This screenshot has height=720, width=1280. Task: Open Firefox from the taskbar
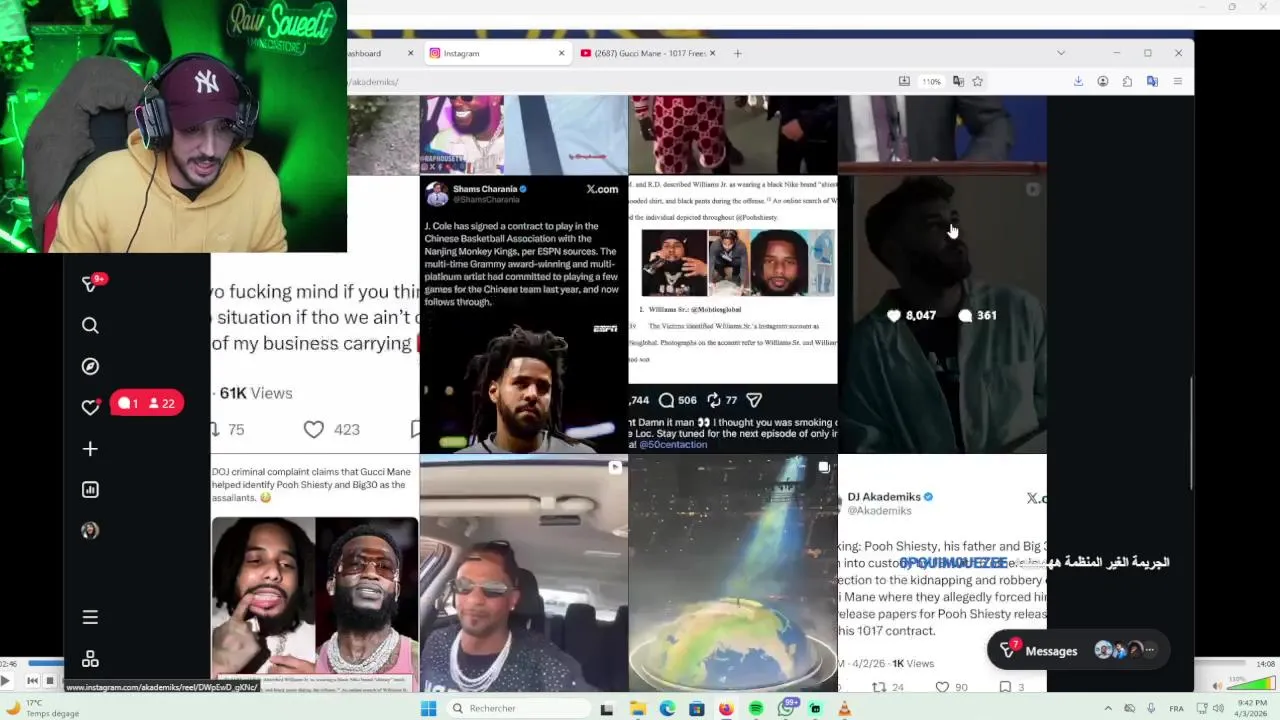coord(726,708)
